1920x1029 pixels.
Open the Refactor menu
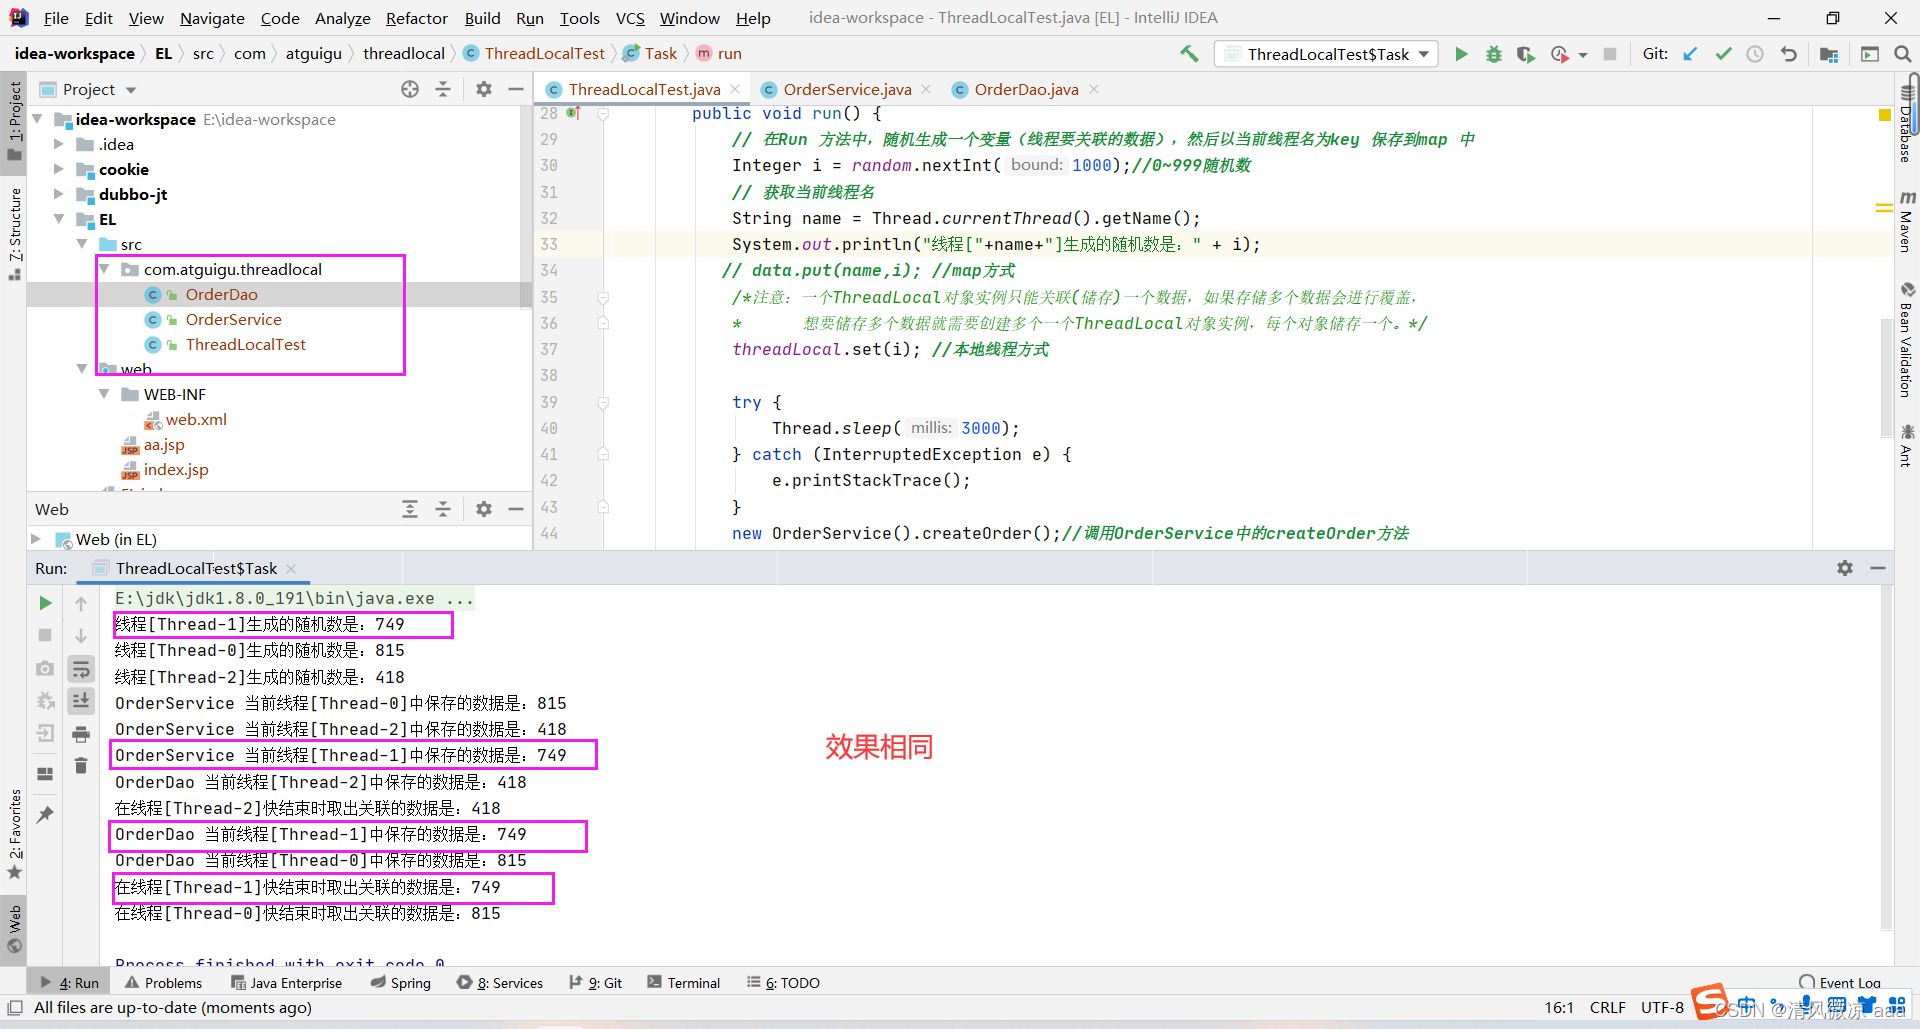coord(416,18)
